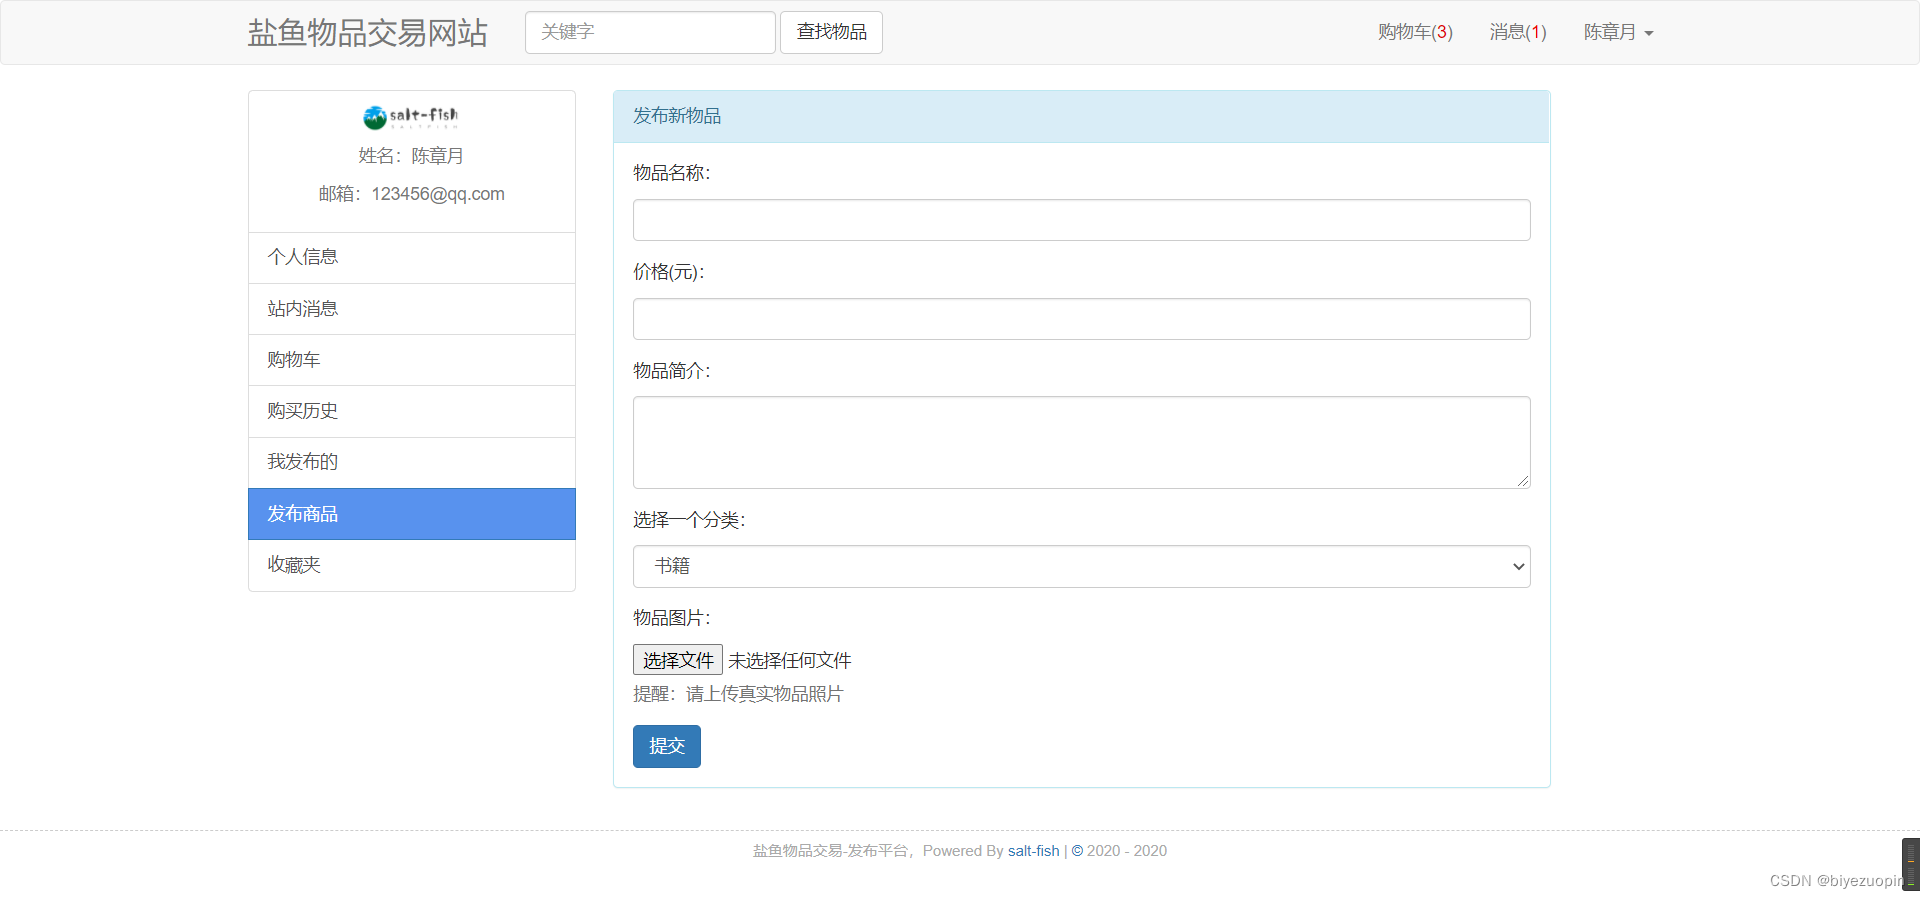Viewport: 1920px width, 898px height.
Task: Click the 提醒: 请上传真实物品照片 hint
Action: point(738,694)
